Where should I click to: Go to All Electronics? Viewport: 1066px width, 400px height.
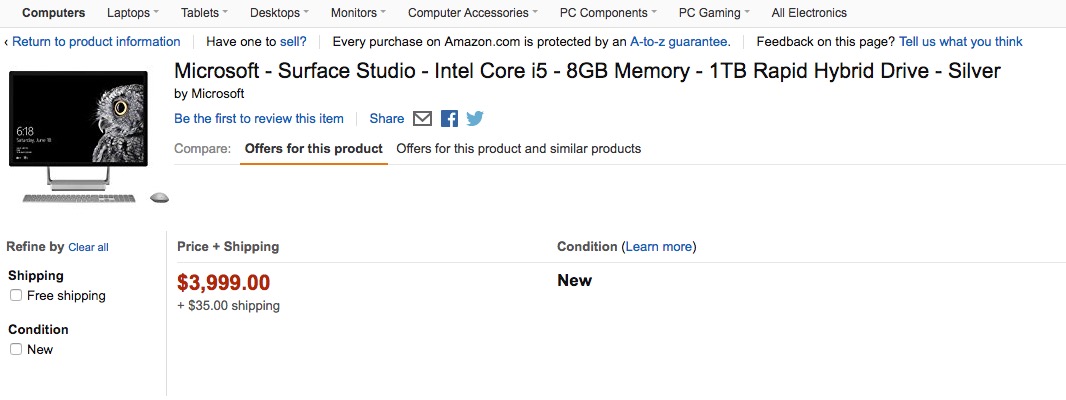coord(809,13)
